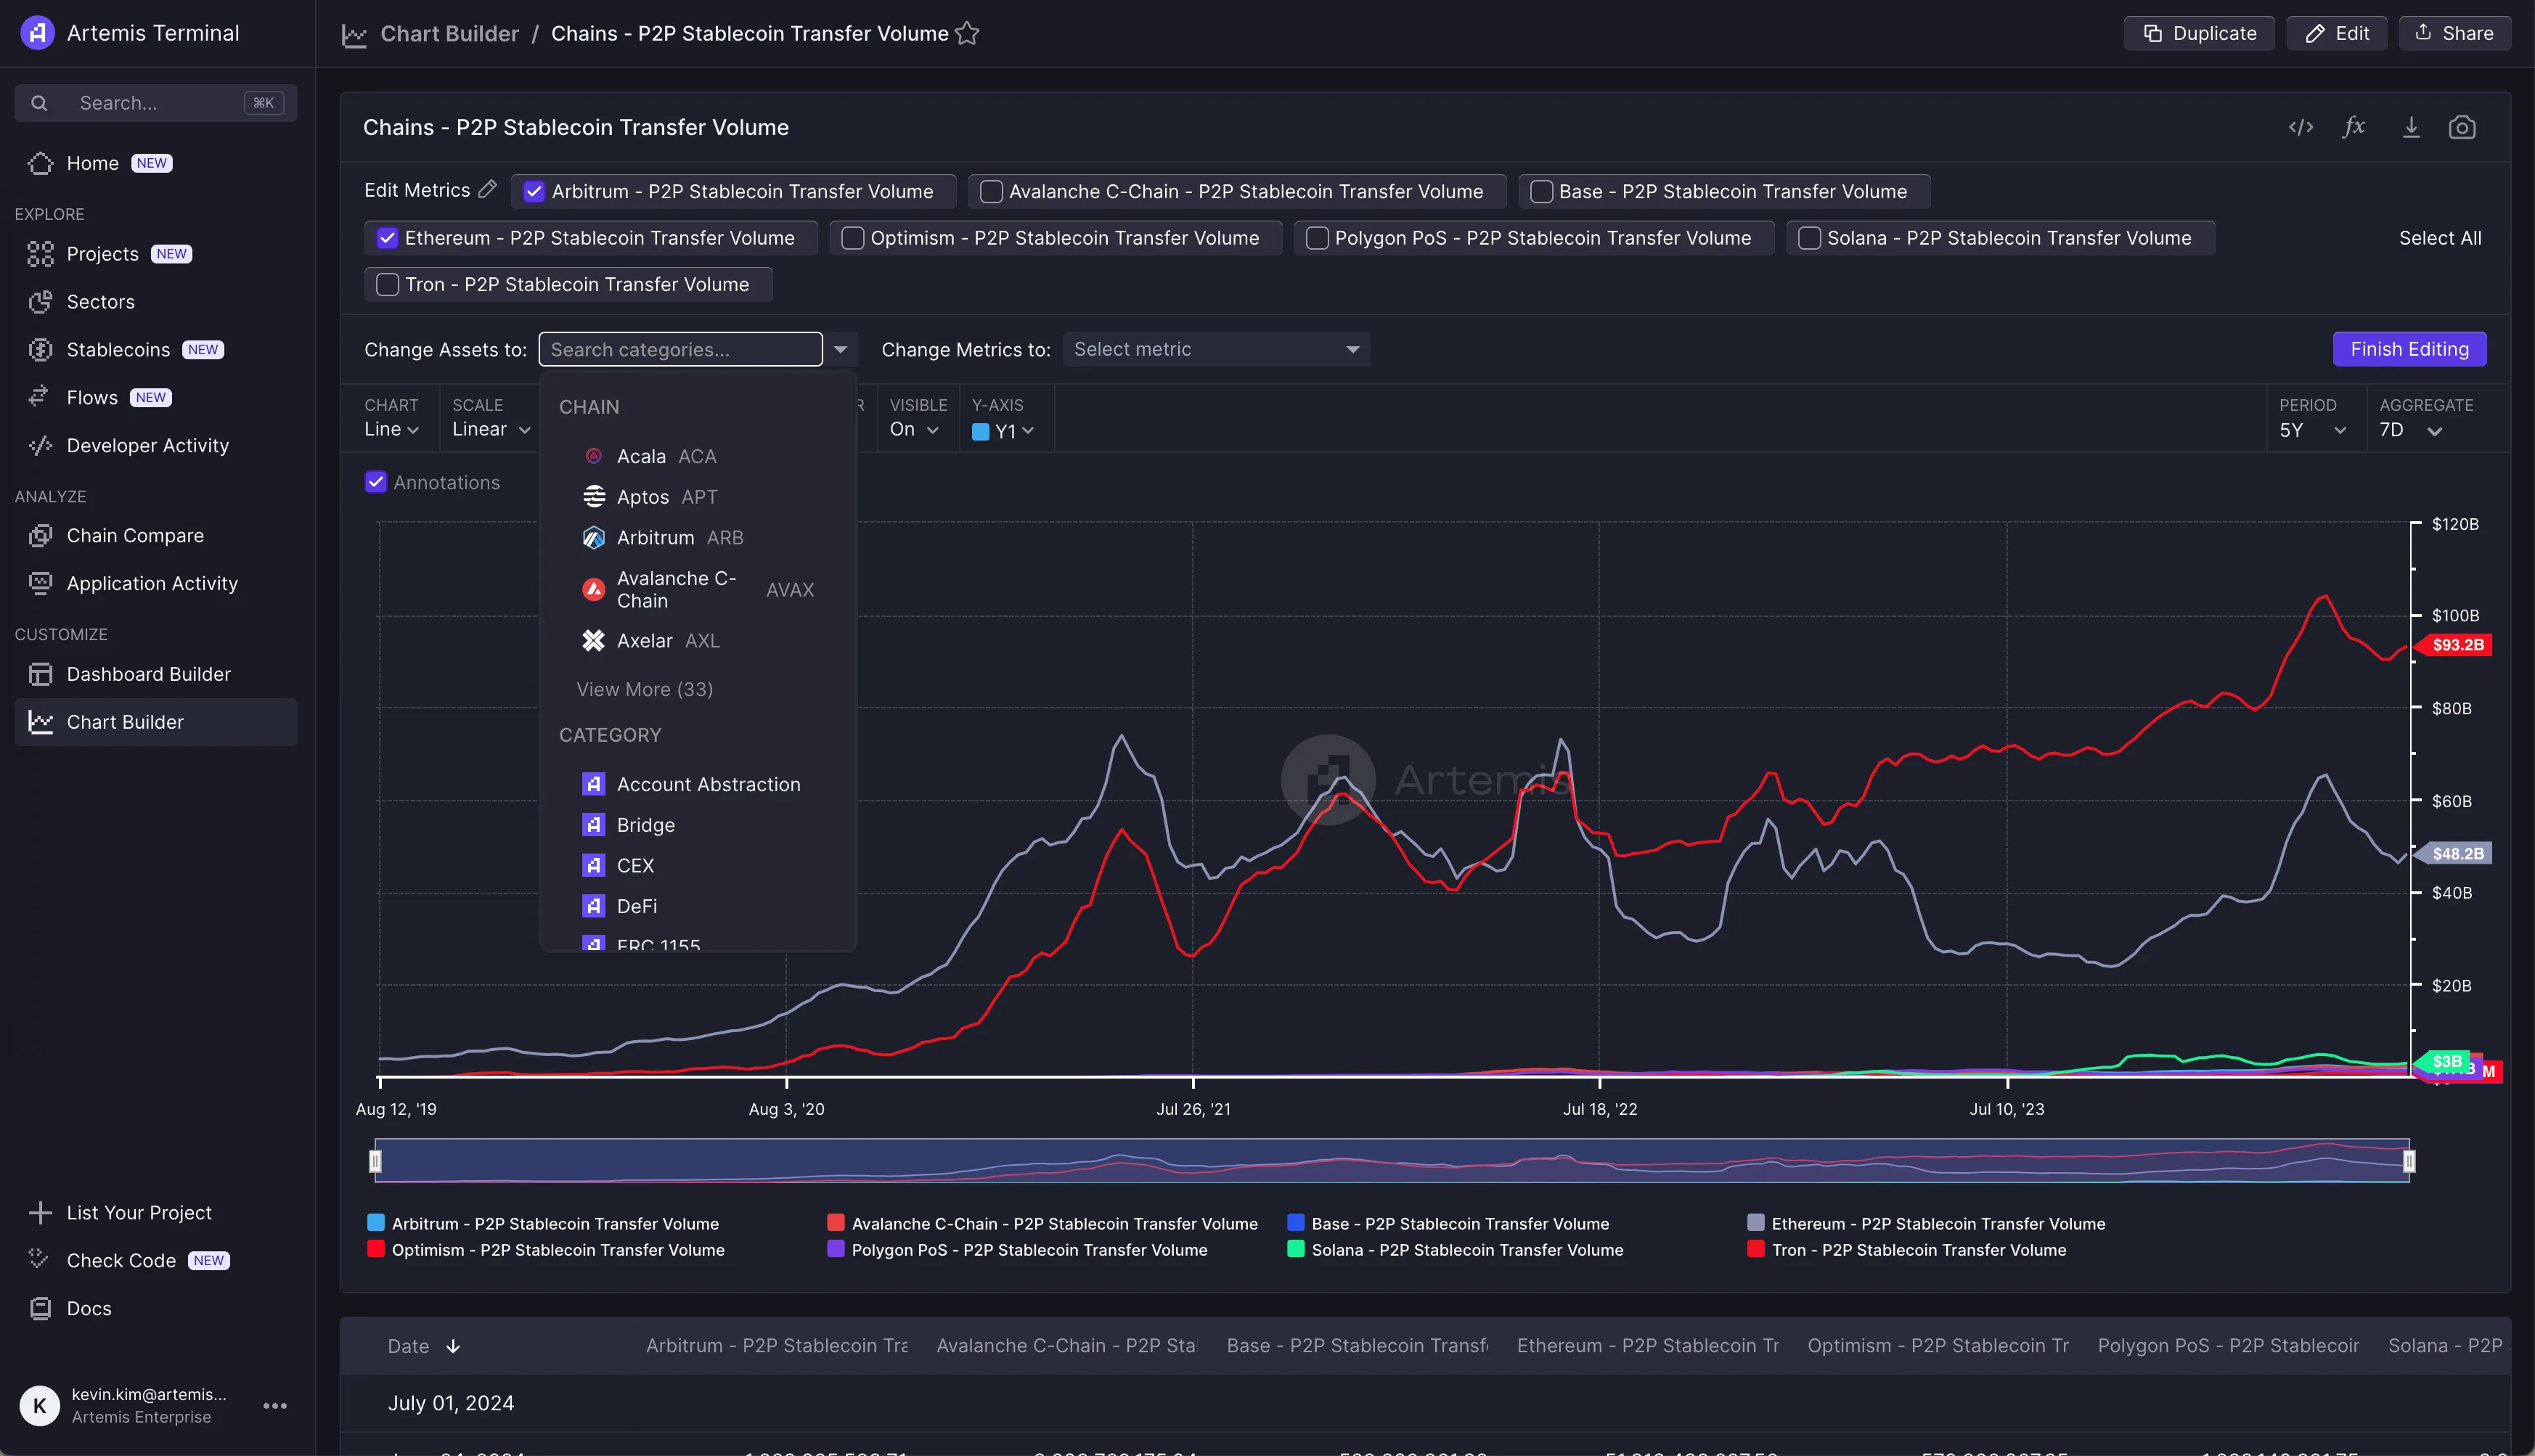Check Avalanche C-Chain P2P Stablecoin Transfer Volume
The height and width of the screenshot is (1456, 2535).
tap(991, 191)
